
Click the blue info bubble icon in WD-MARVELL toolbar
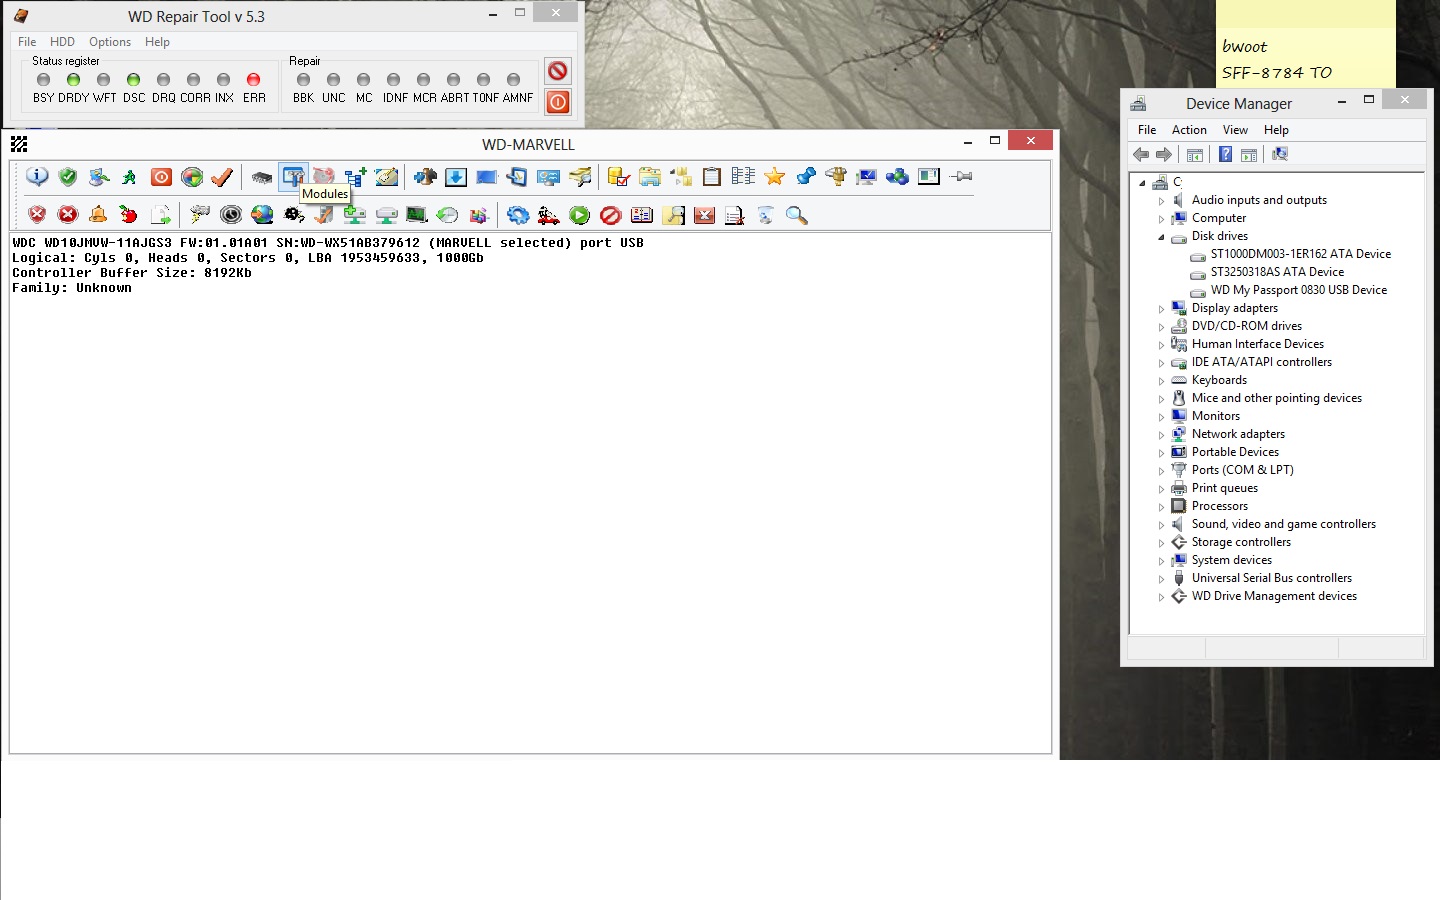coord(37,177)
